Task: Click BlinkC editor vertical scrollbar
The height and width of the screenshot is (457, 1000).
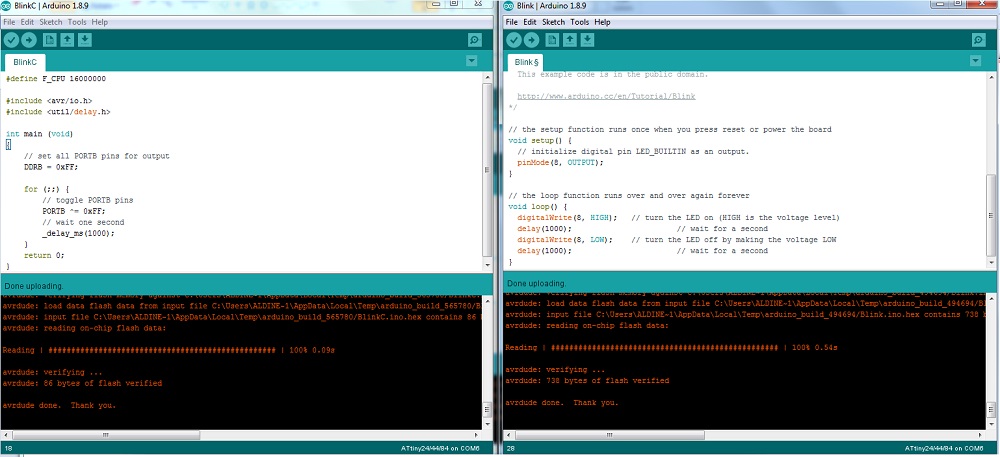Action: click(x=487, y=172)
